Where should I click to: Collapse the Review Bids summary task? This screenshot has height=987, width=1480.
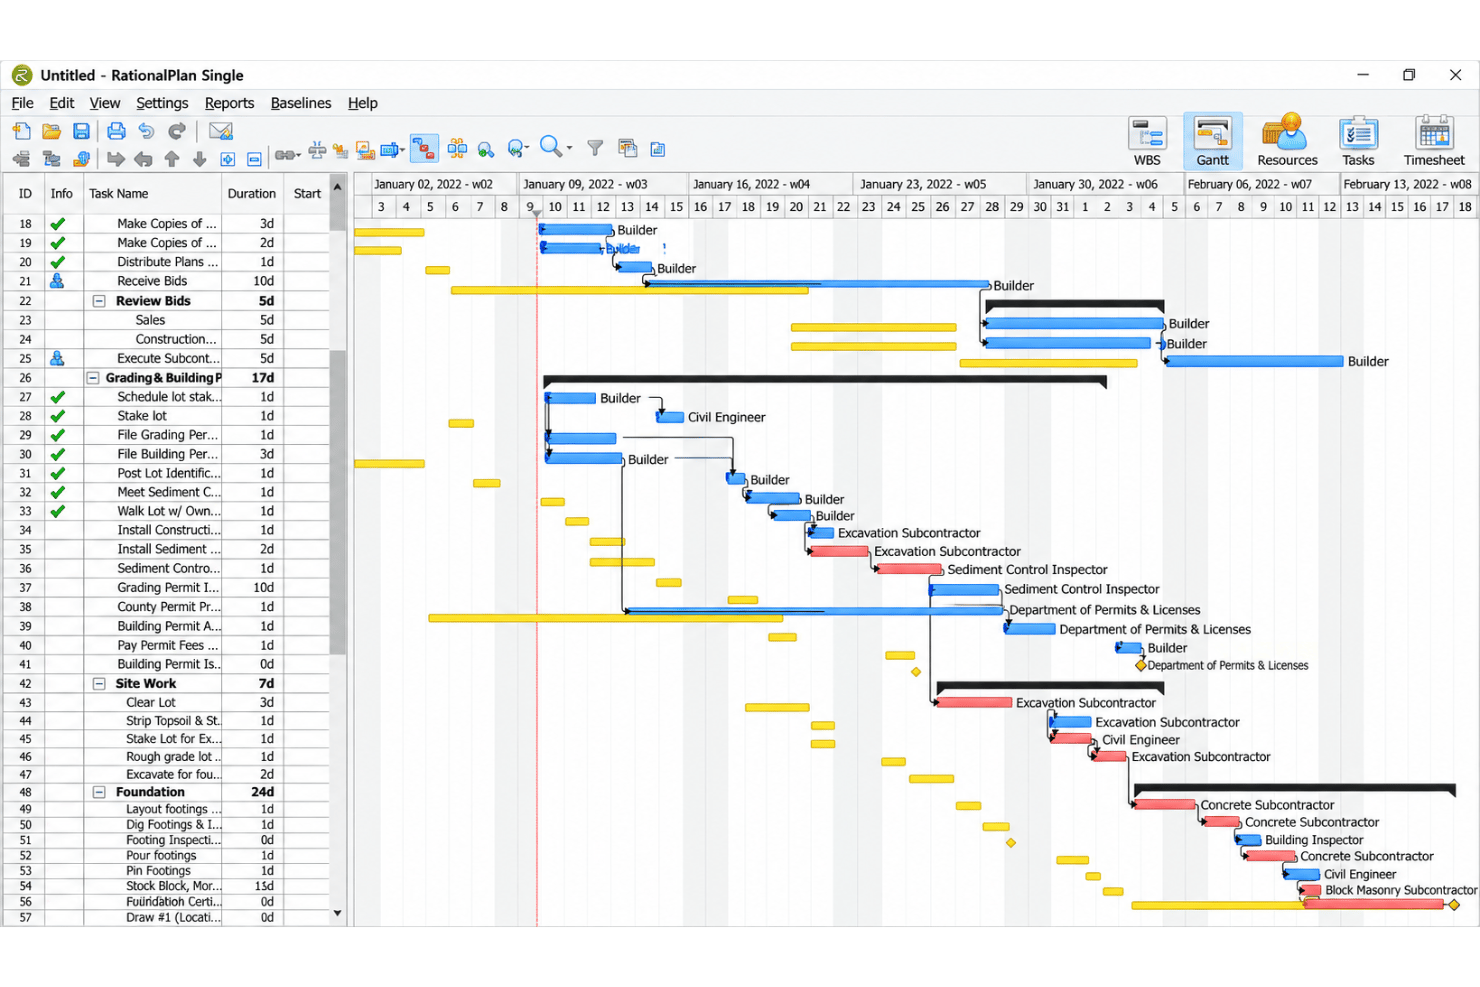[x=99, y=301]
